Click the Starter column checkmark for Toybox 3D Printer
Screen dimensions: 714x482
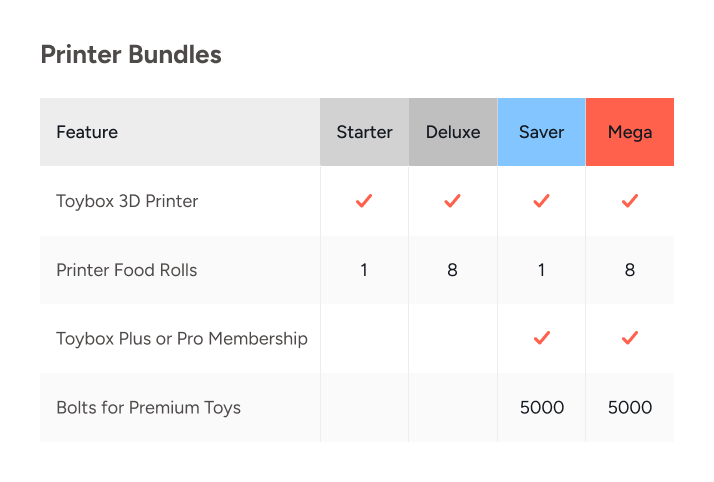364,201
